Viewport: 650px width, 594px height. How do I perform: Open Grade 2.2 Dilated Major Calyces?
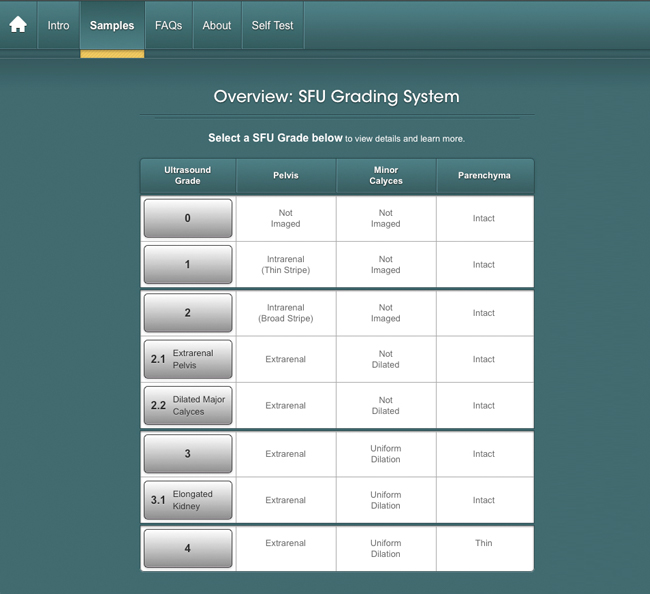coord(188,406)
